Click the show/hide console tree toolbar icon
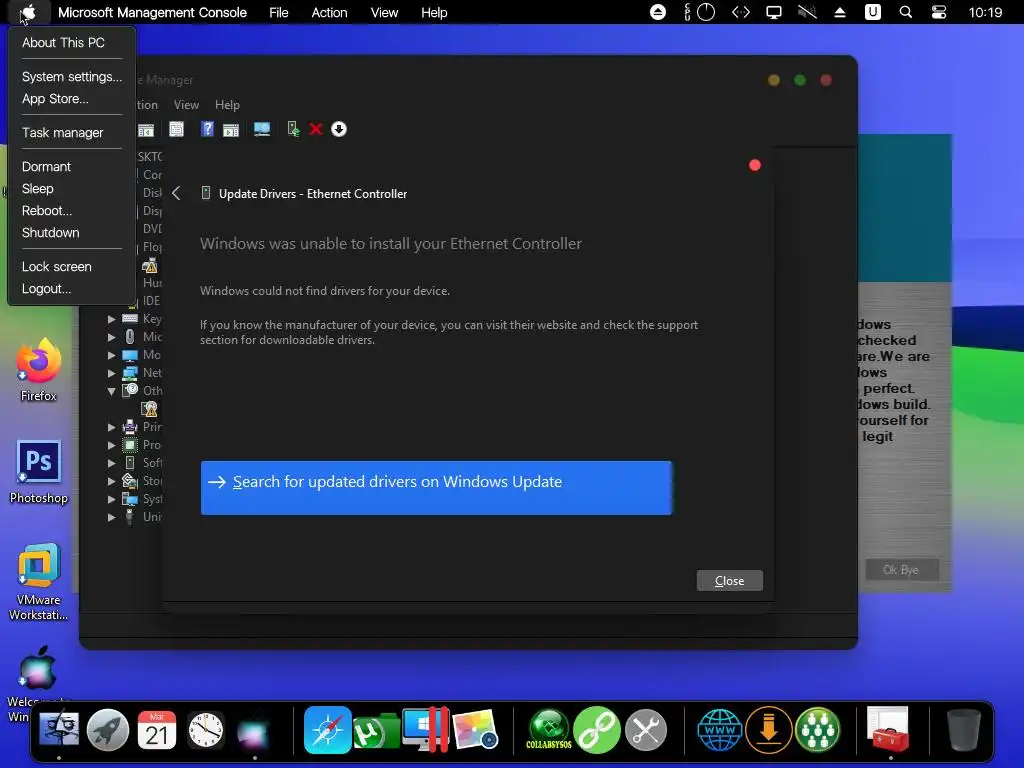The image size is (1024, 768). (x=146, y=129)
